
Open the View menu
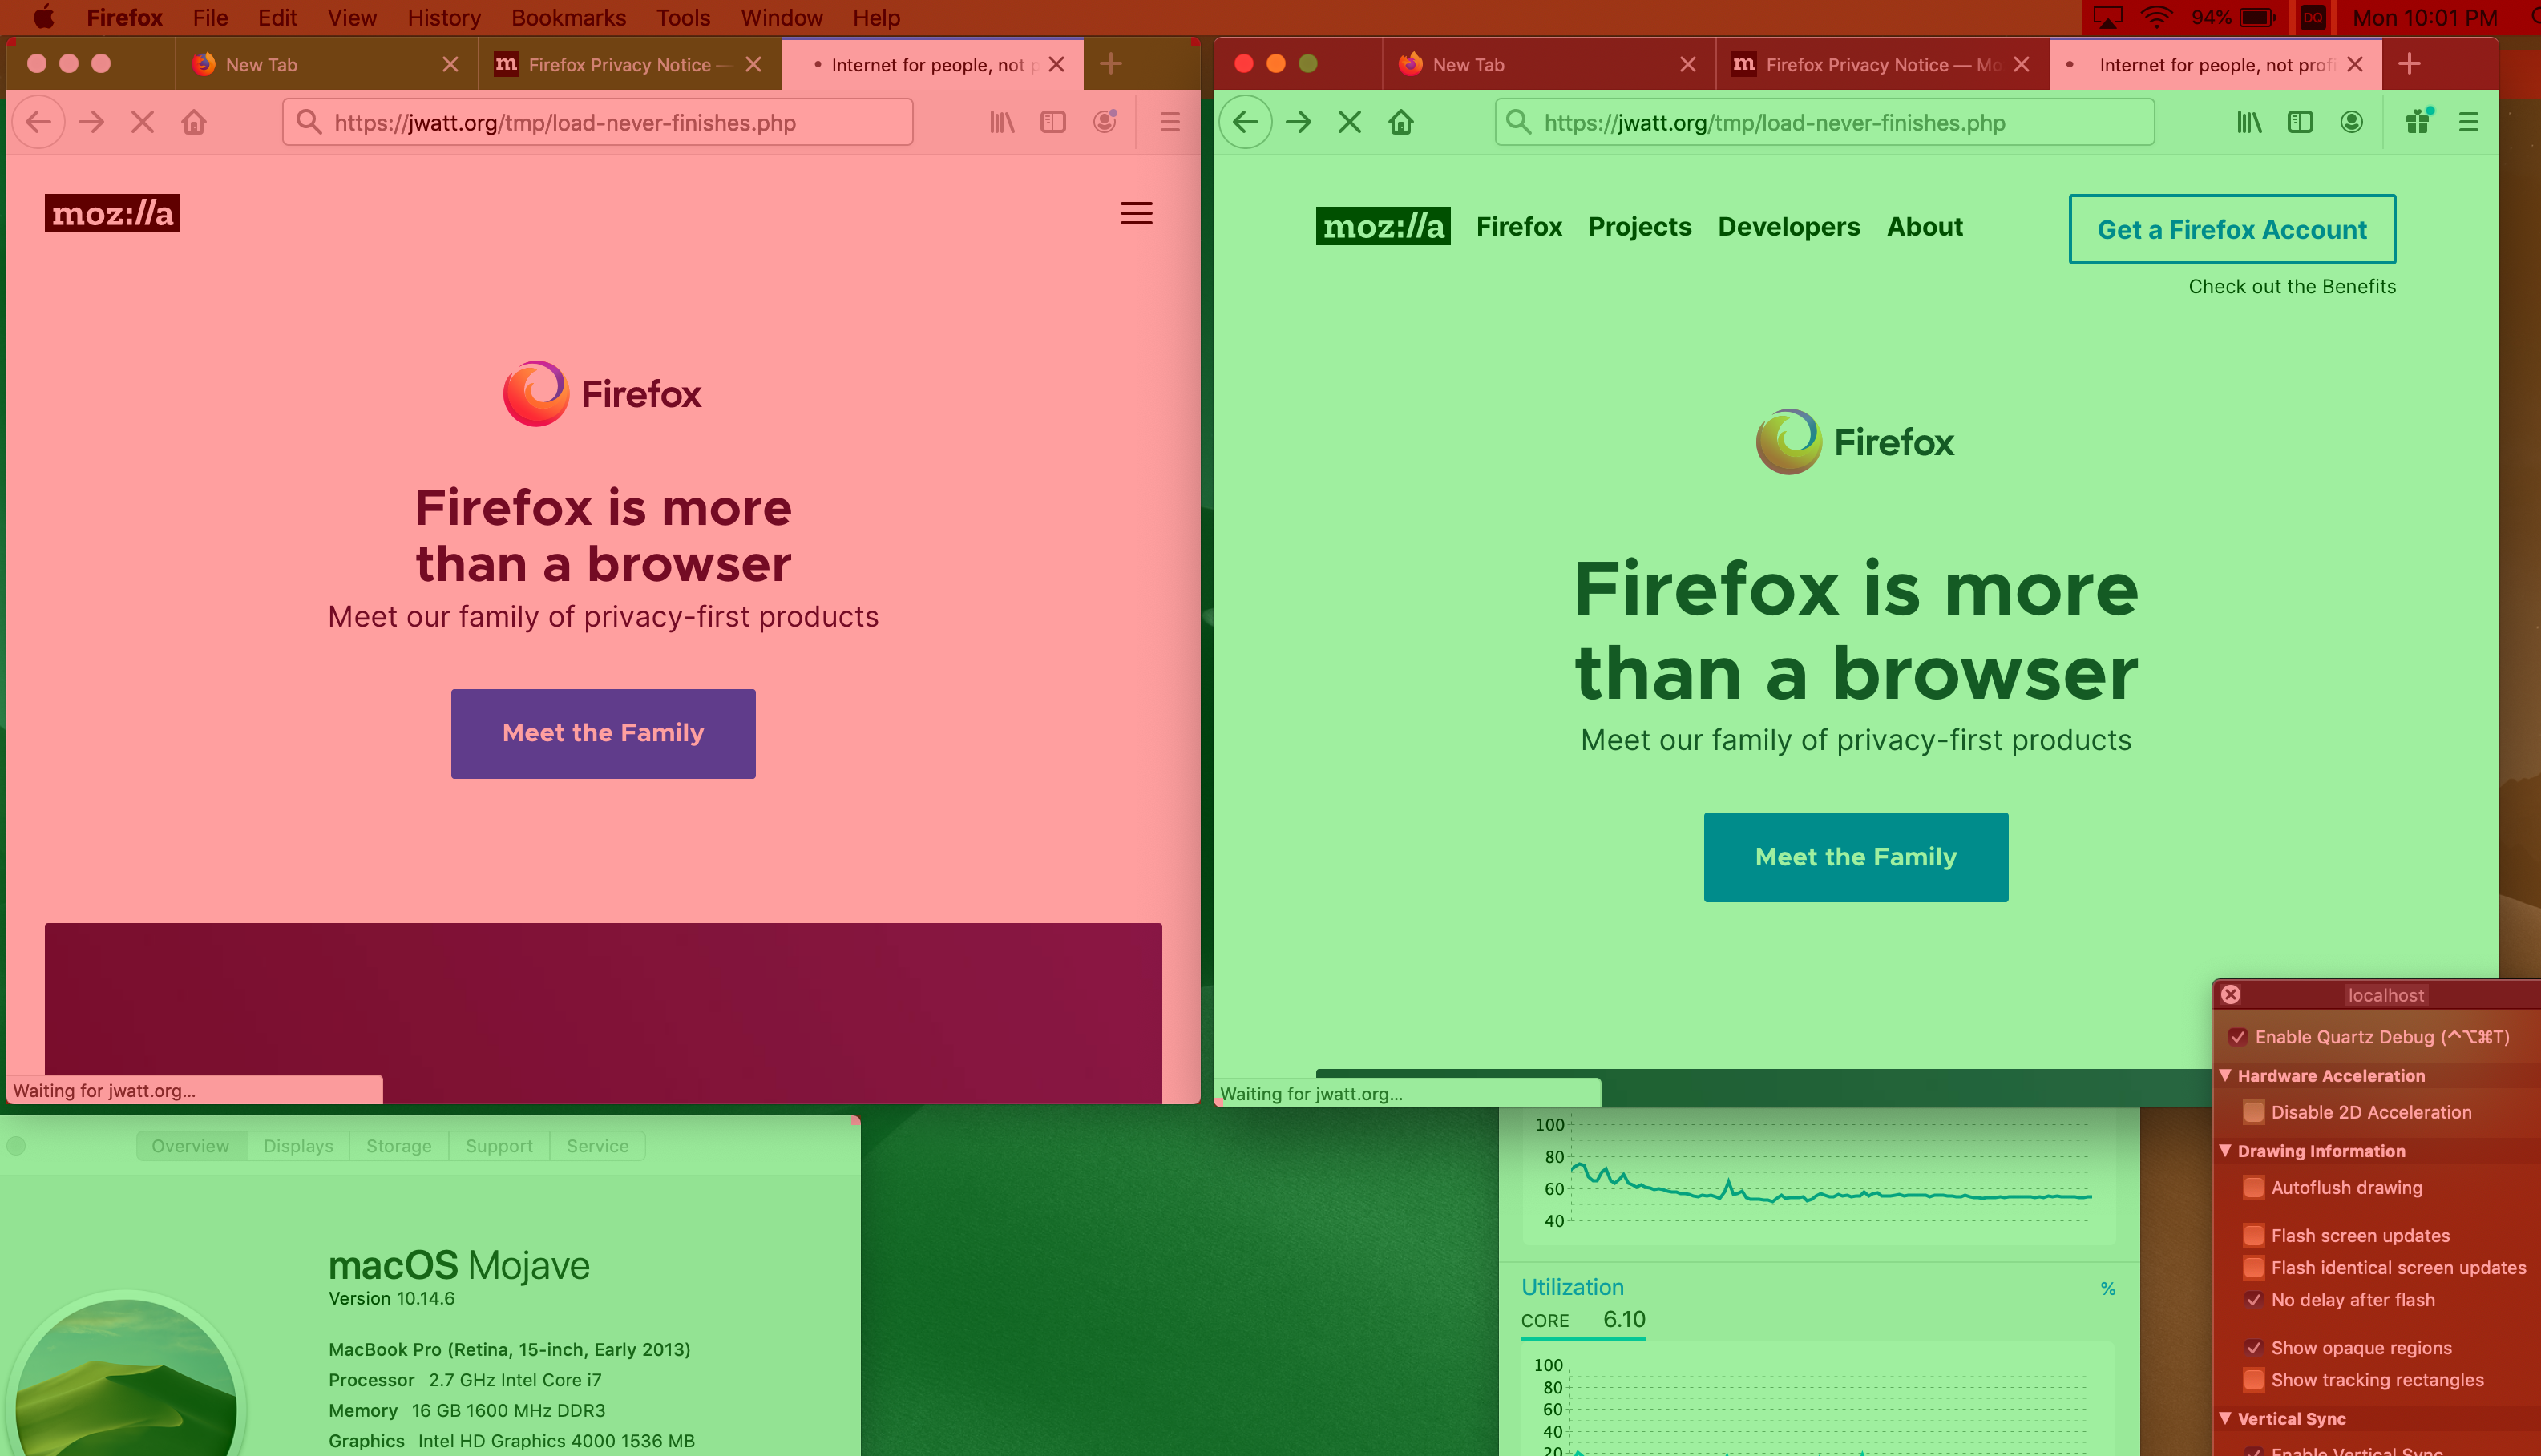352,17
